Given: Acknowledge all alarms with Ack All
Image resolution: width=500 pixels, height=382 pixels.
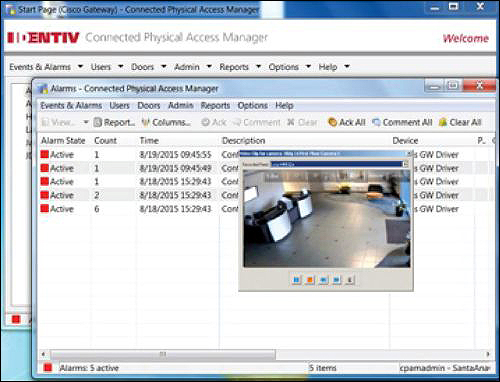Looking at the screenshot, I should tap(347, 123).
